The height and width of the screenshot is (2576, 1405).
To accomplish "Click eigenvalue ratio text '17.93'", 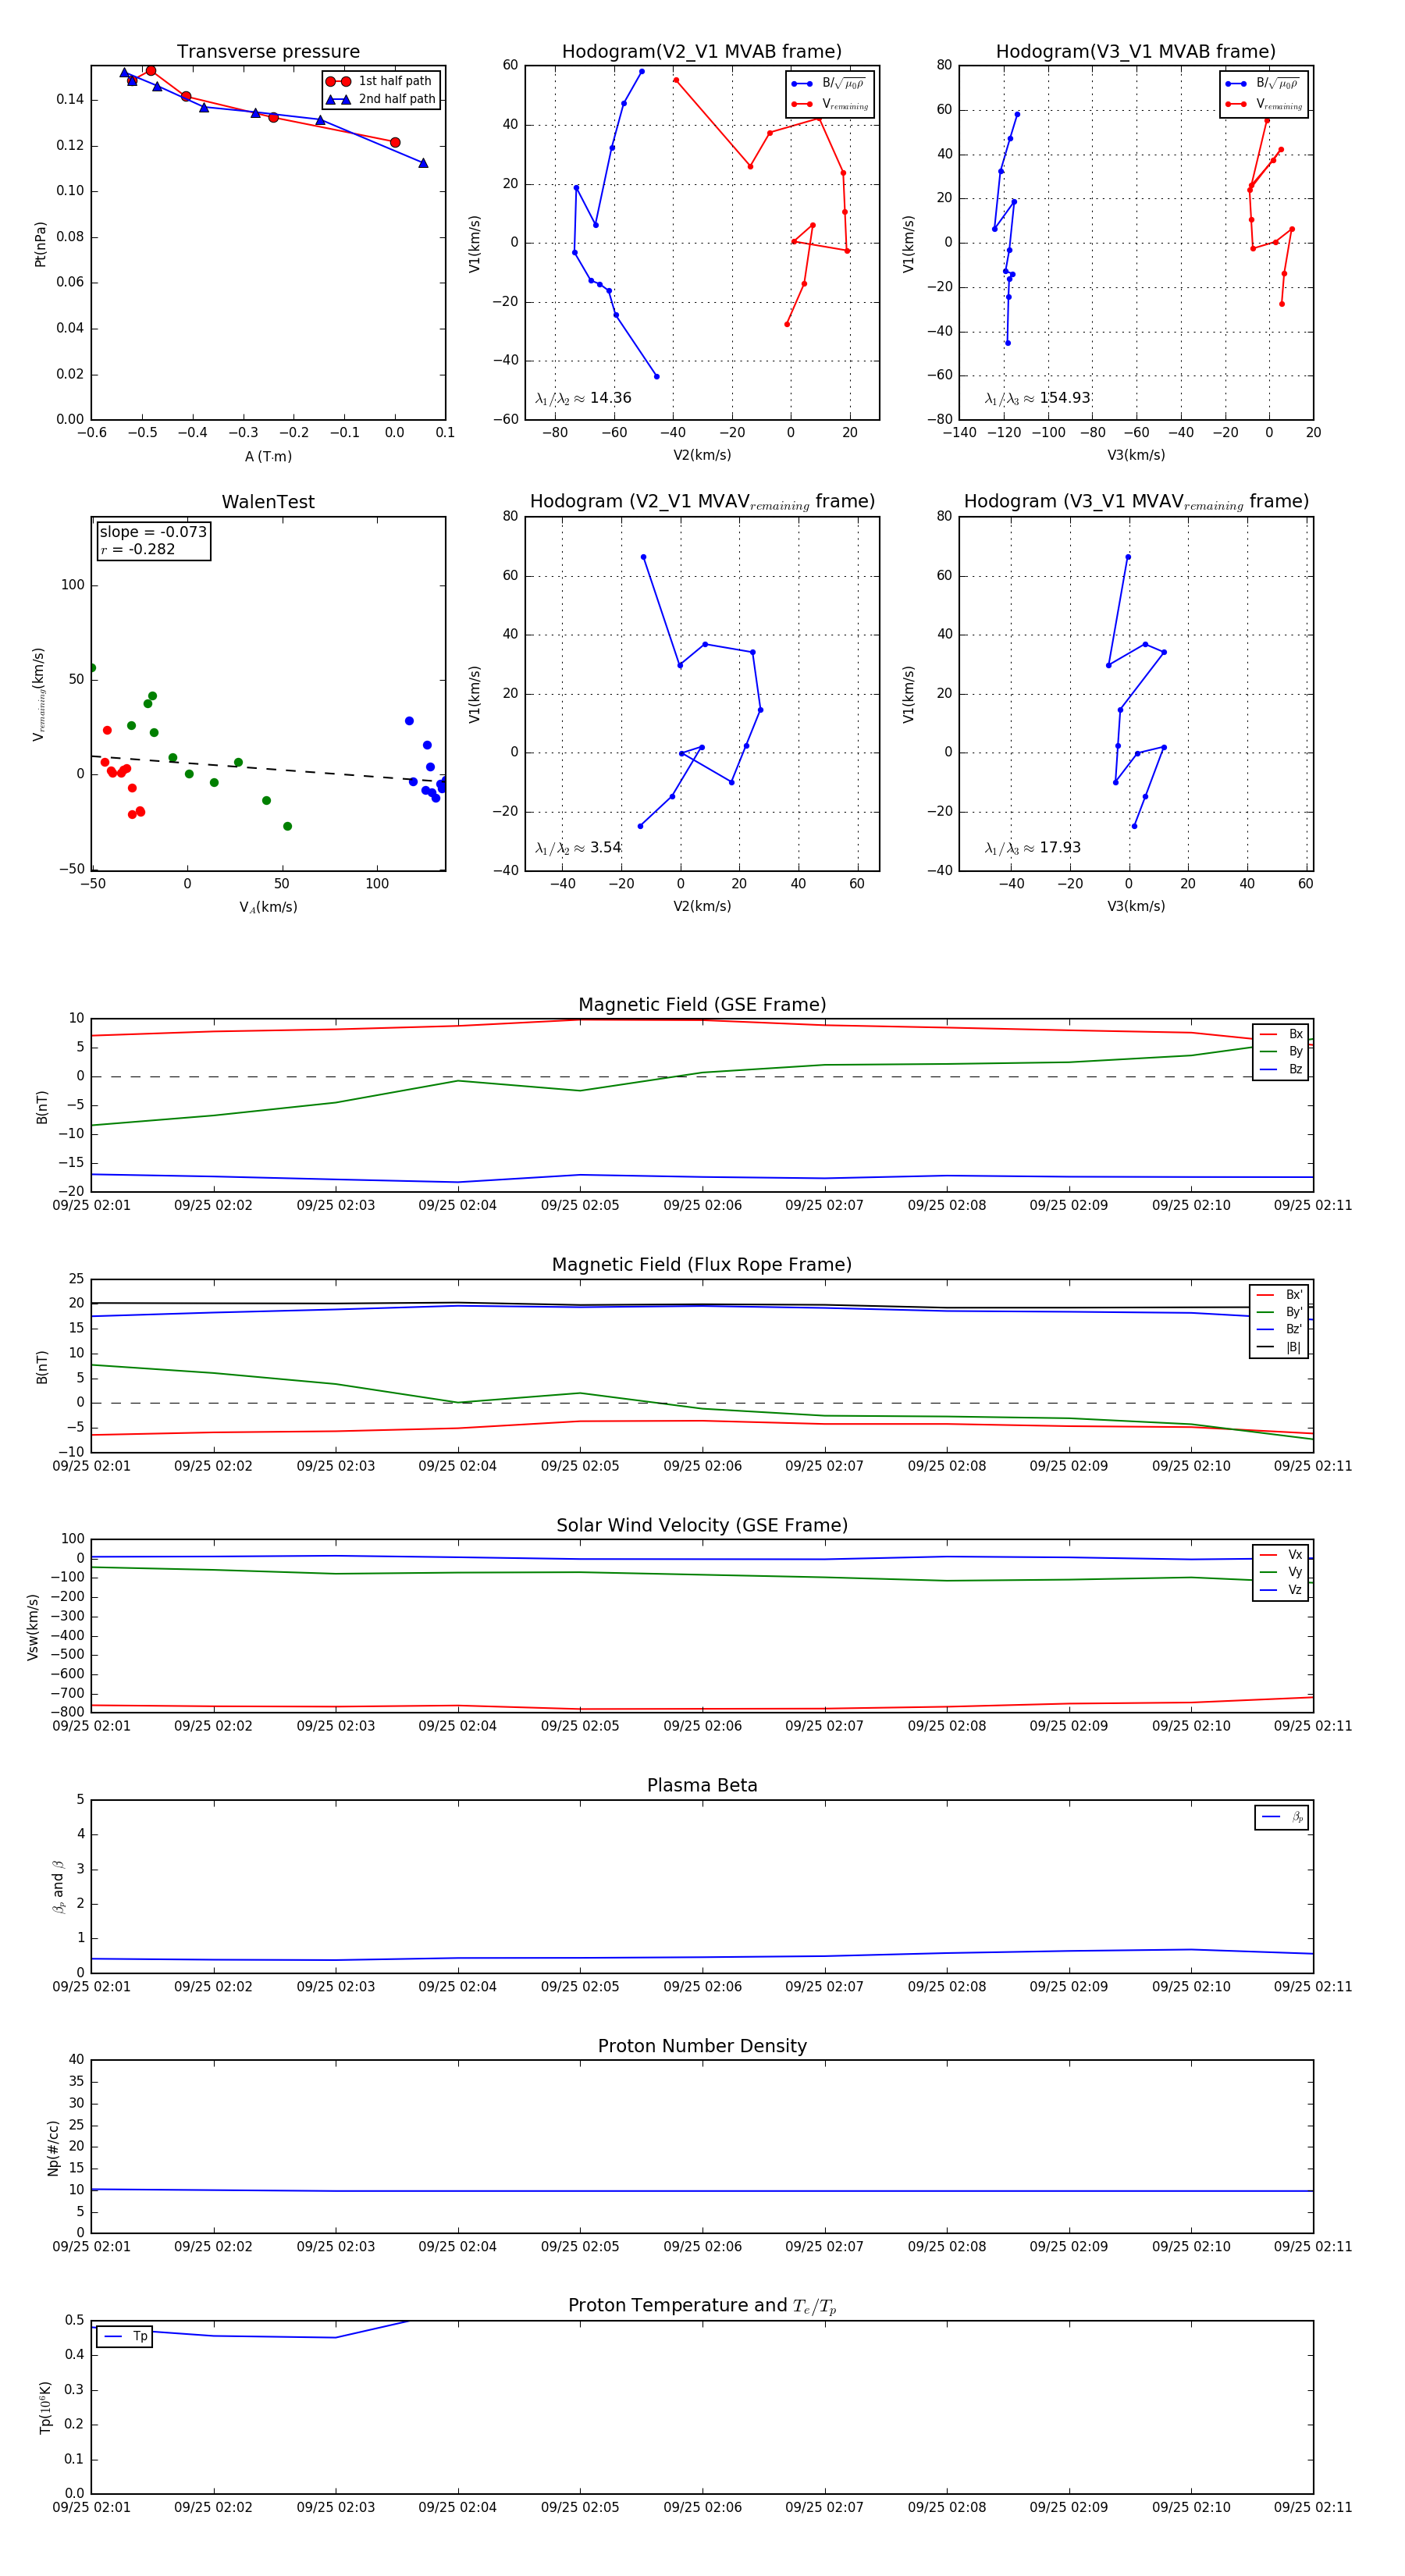I will coord(1060,848).
